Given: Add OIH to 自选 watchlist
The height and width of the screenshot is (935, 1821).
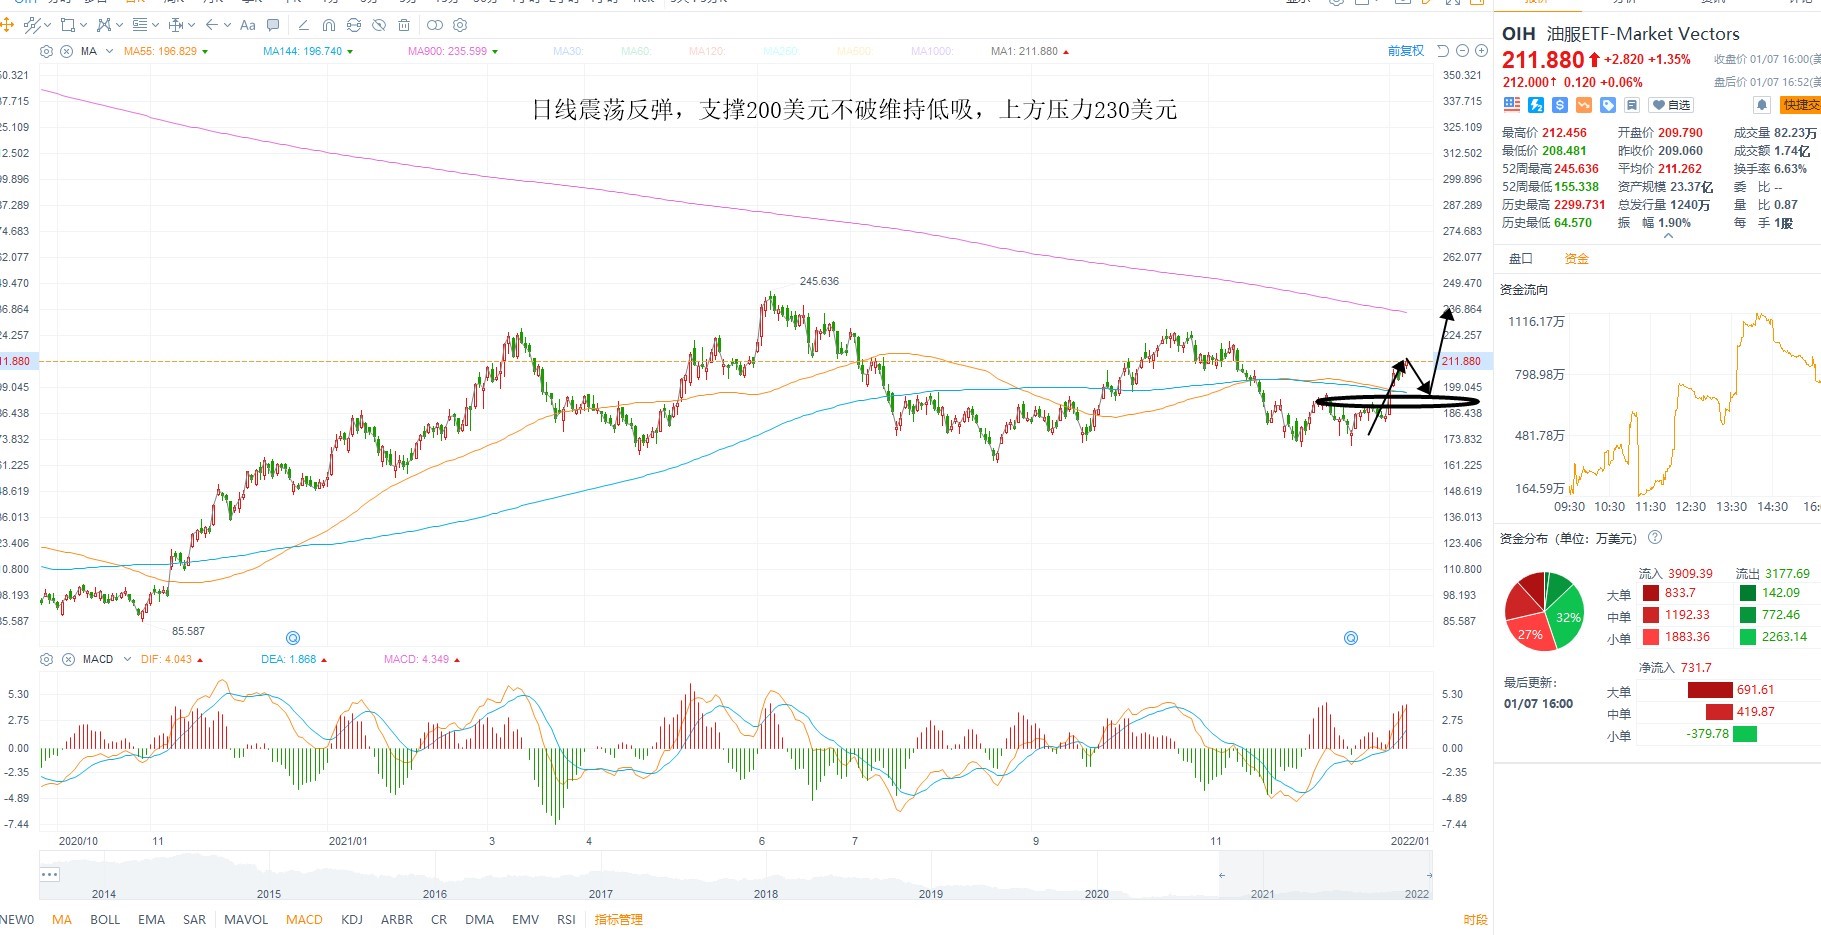Looking at the screenshot, I should pos(1671,104).
